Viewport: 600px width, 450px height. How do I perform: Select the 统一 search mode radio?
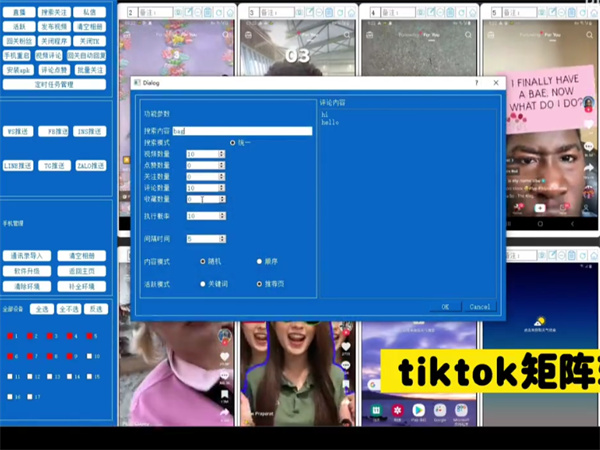[233, 143]
